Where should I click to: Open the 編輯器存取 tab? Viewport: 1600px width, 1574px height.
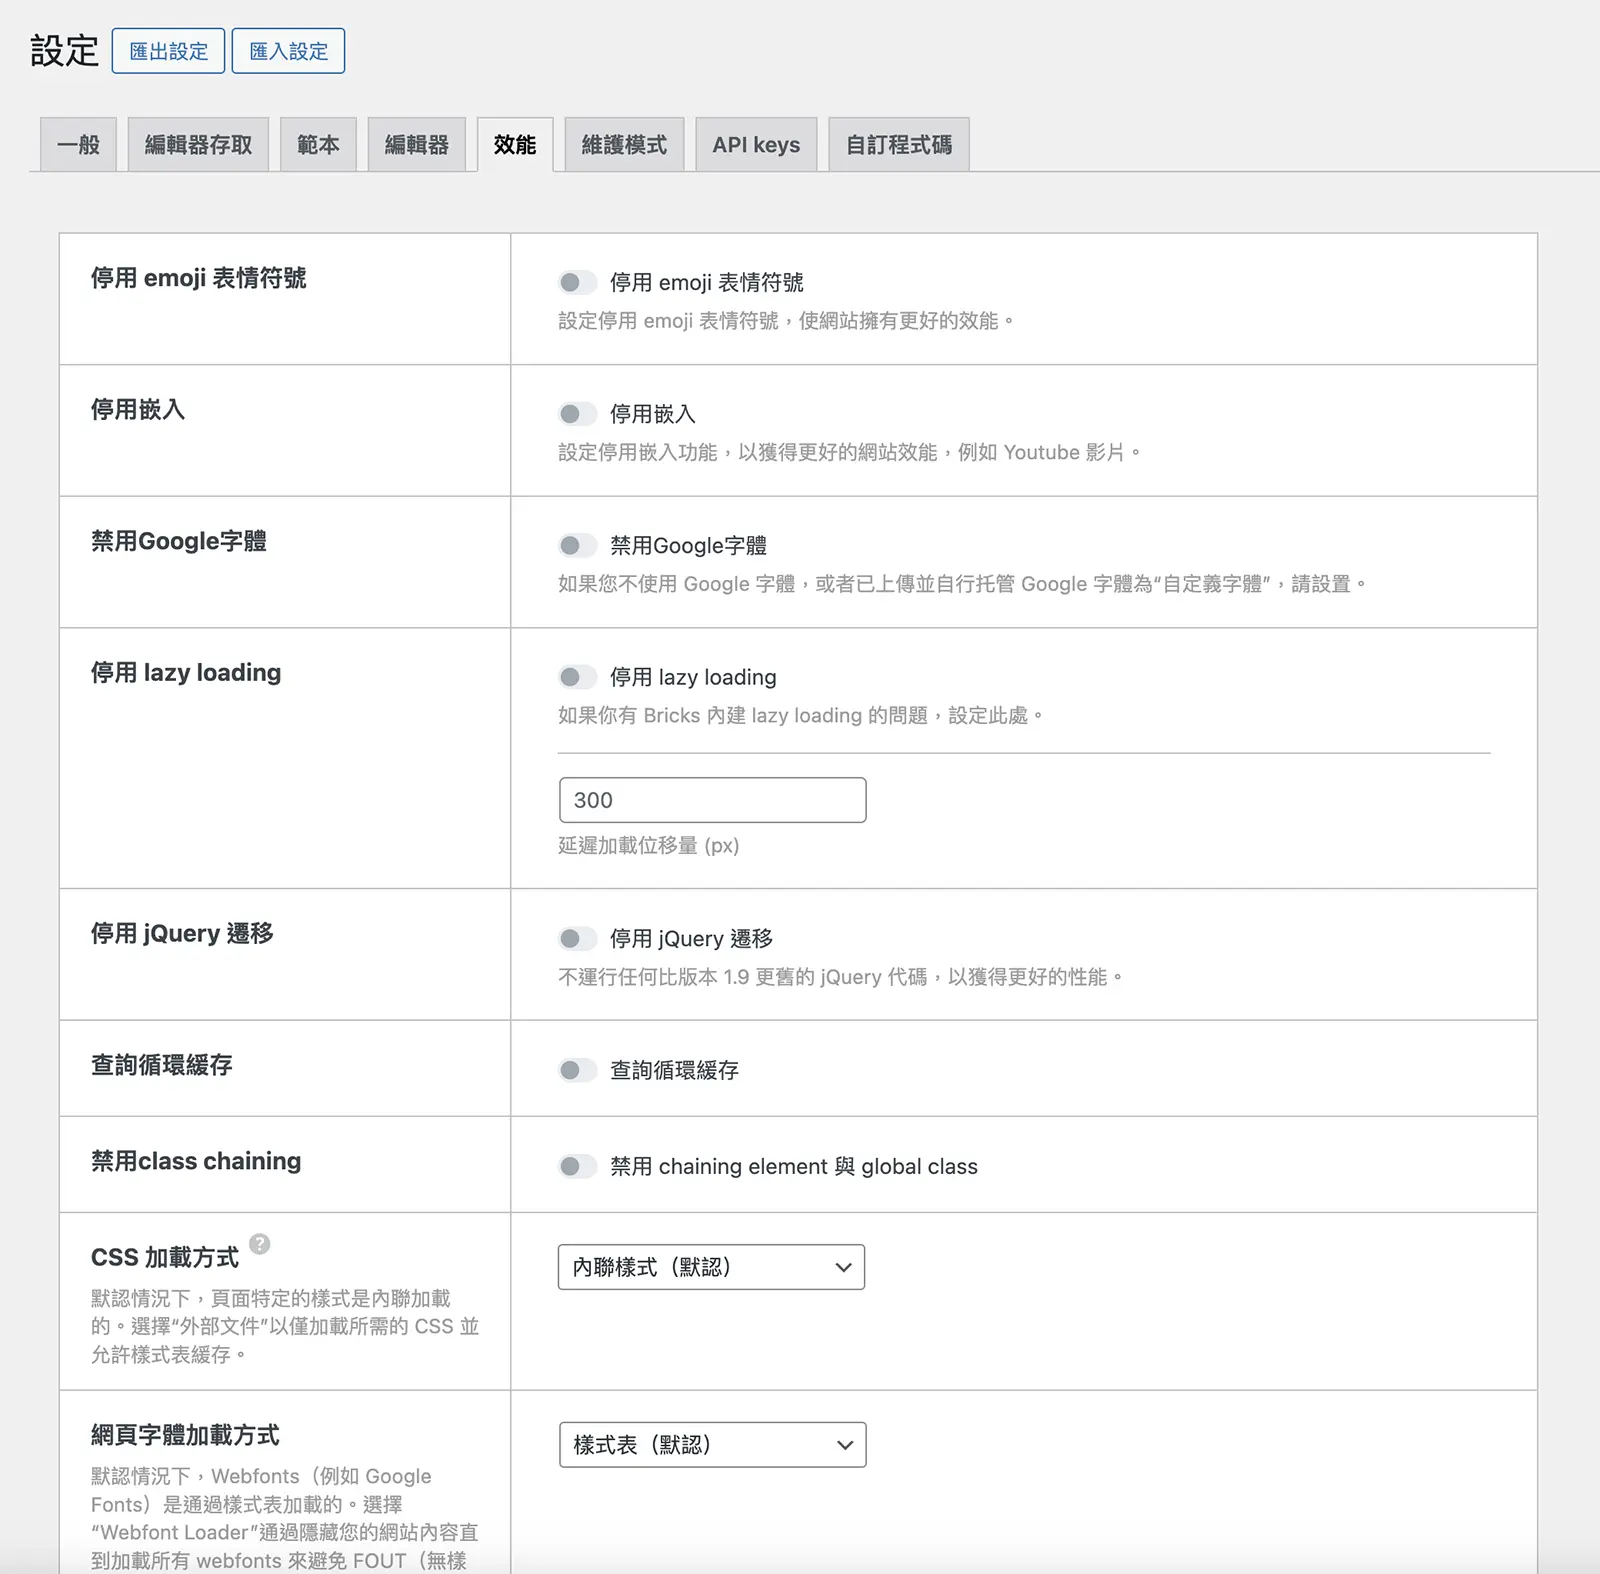click(198, 145)
